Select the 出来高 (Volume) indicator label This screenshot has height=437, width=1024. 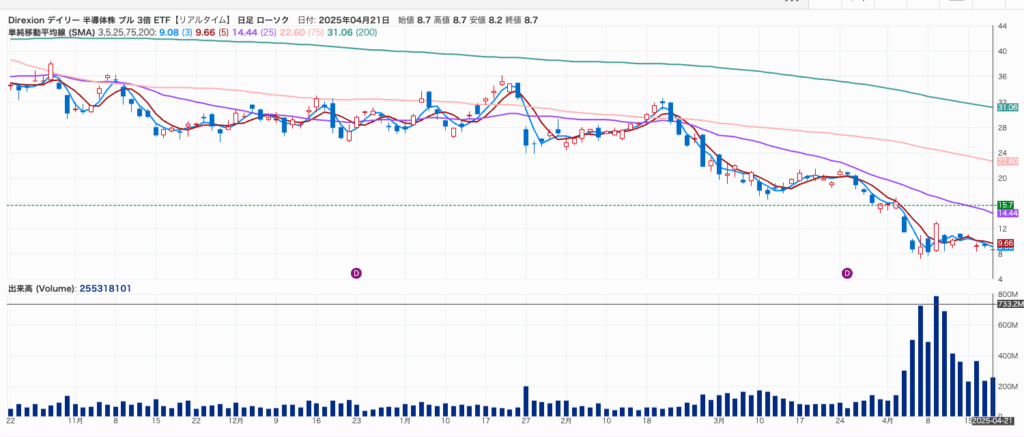[40, 288]
